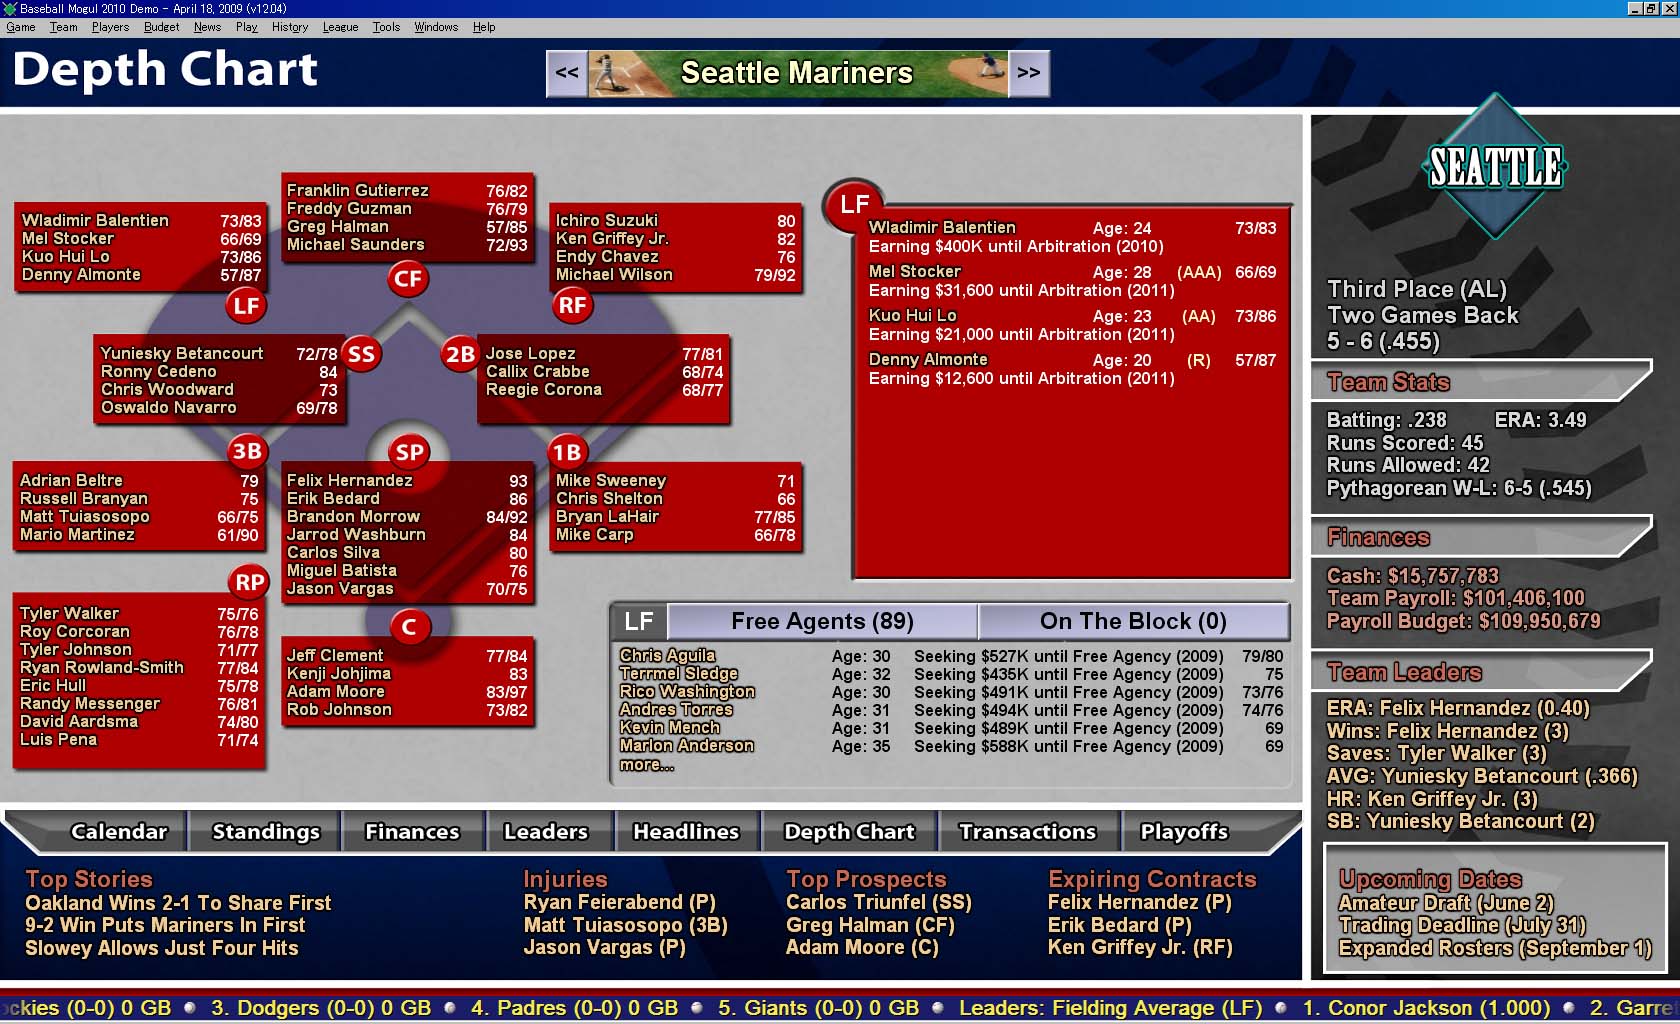Click the LF position badge on the field
The height and width of the screenshot is (1024, 1680).
246,306
